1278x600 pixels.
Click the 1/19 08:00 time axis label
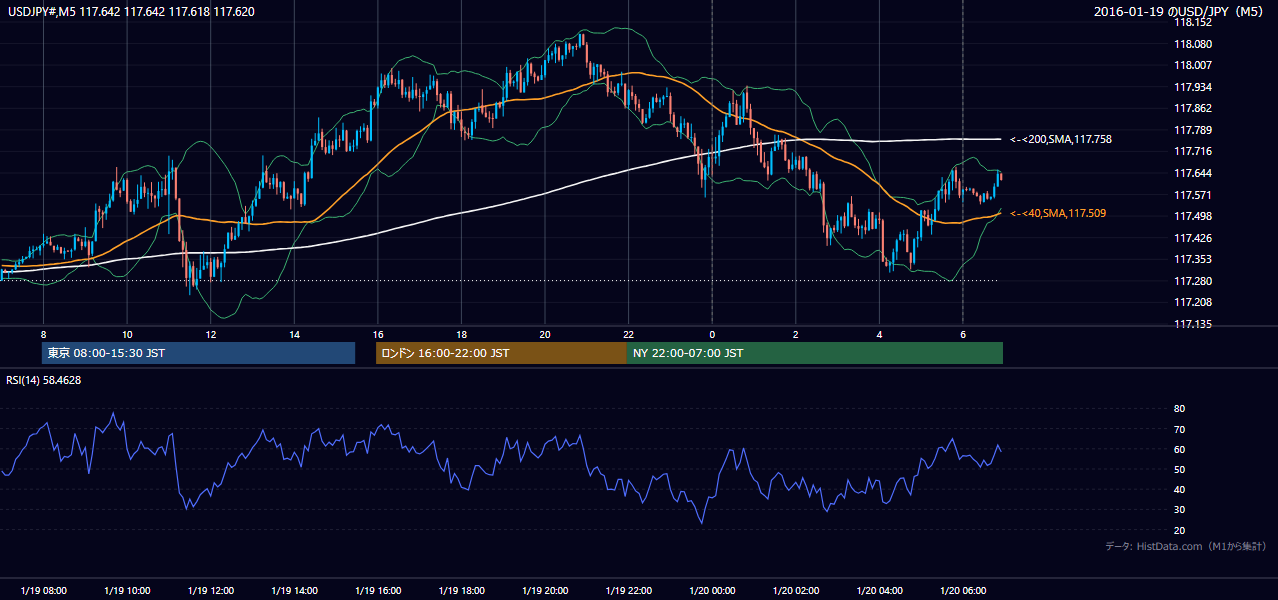coord(43,590)
